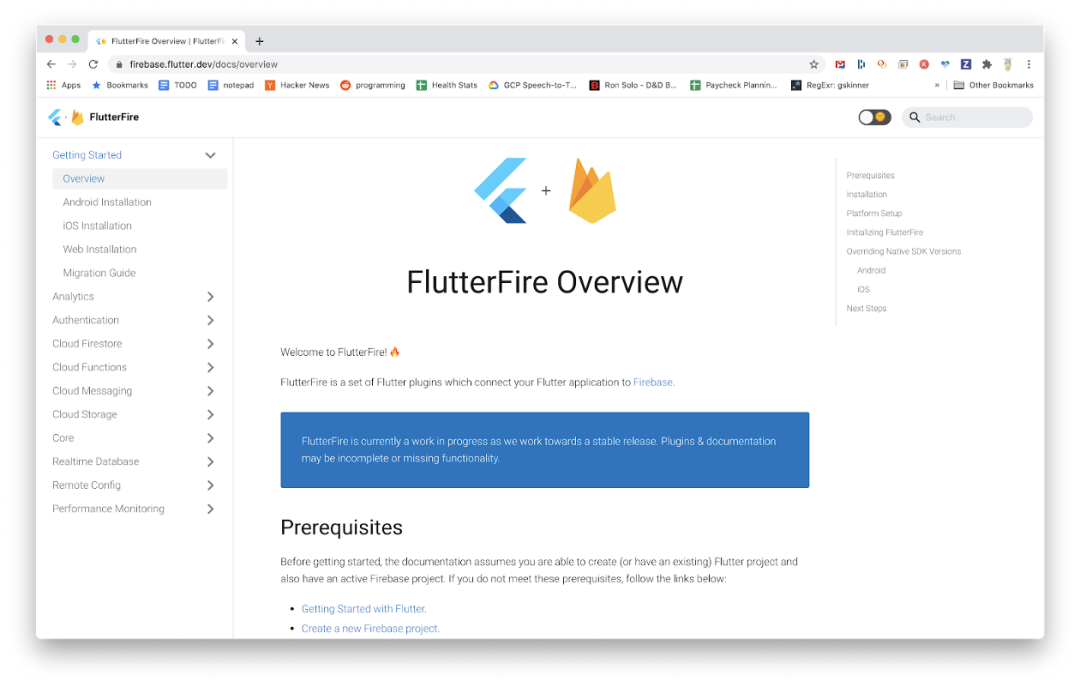The height and width of the screenshot is (687, 1080).
Task: Open the TODO document bookmark
Action: pyautogui.click(x=177, y=85)
